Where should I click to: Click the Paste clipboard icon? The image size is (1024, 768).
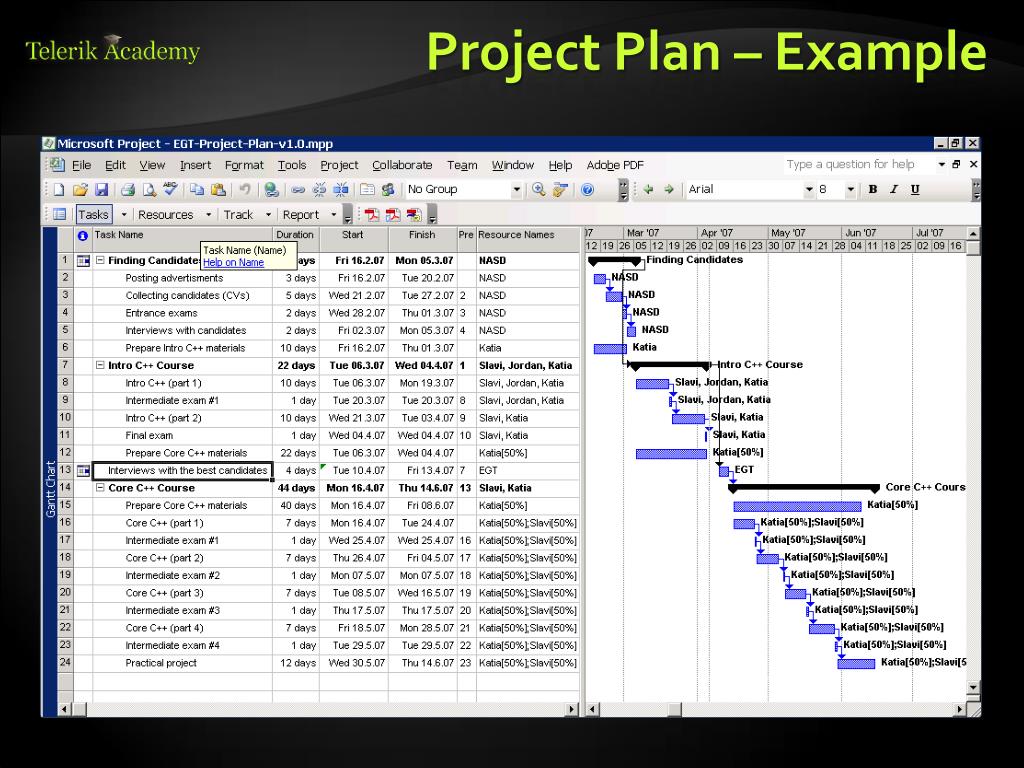218,189
